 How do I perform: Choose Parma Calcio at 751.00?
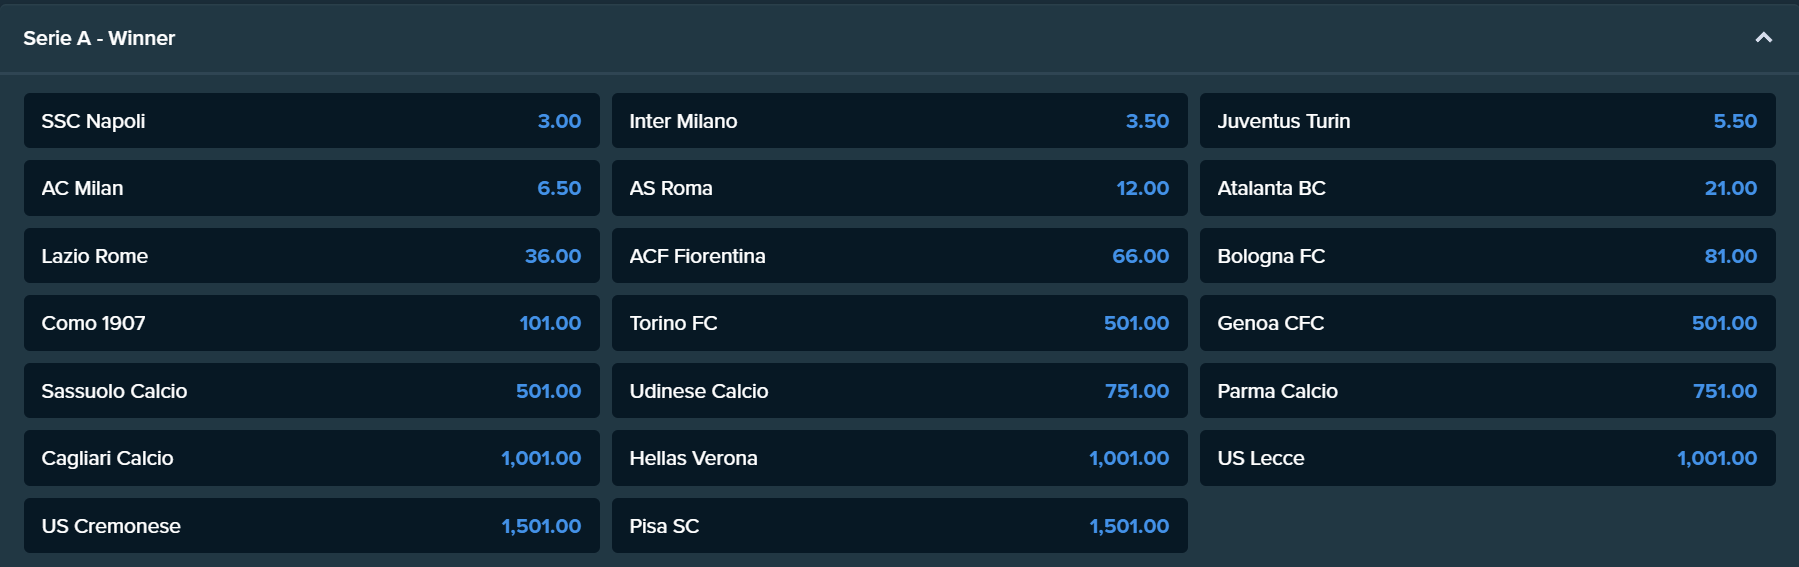pyautogui.click(x=1488, y=391)
